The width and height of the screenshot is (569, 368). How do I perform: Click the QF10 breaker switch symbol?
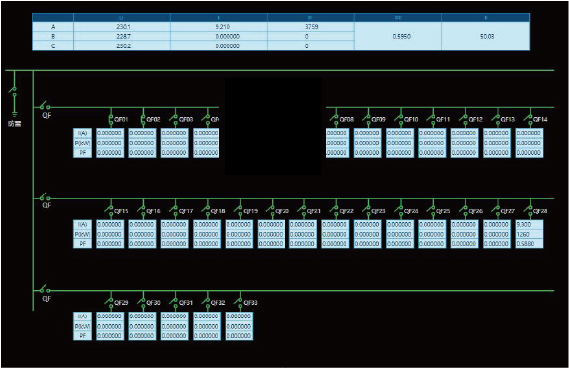pyautogui.click(x=399, y=119)
